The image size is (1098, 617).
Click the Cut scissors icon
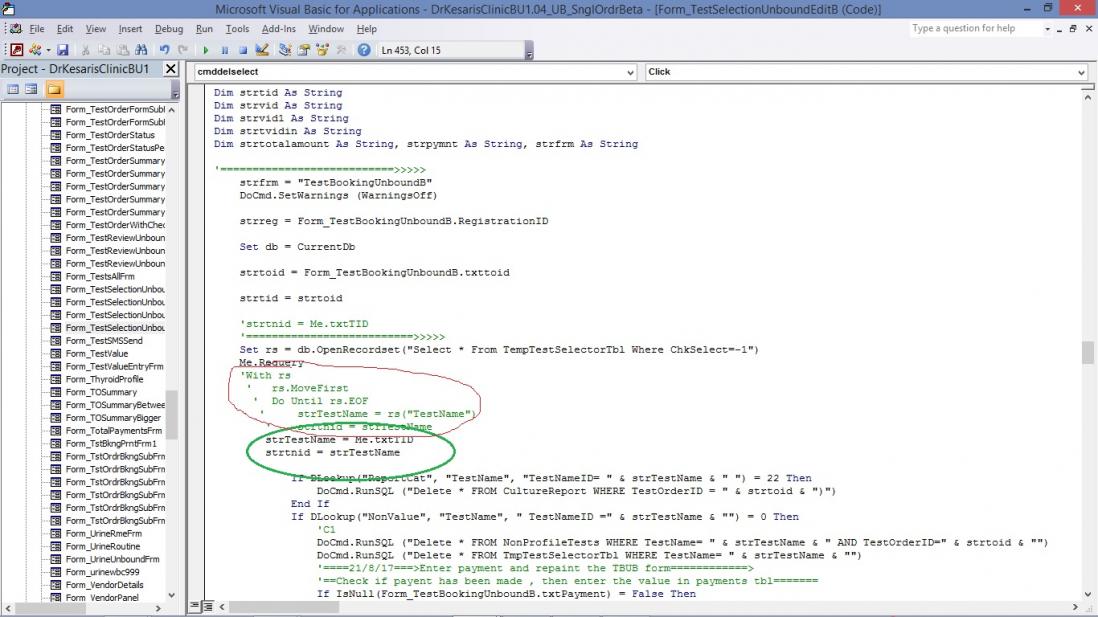click(85, 50)
